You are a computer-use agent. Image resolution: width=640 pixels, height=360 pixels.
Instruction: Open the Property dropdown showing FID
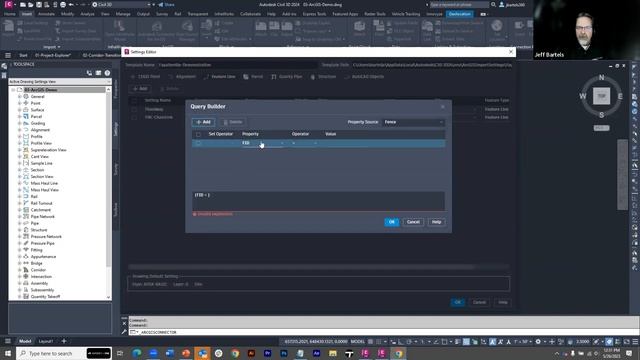262,143
